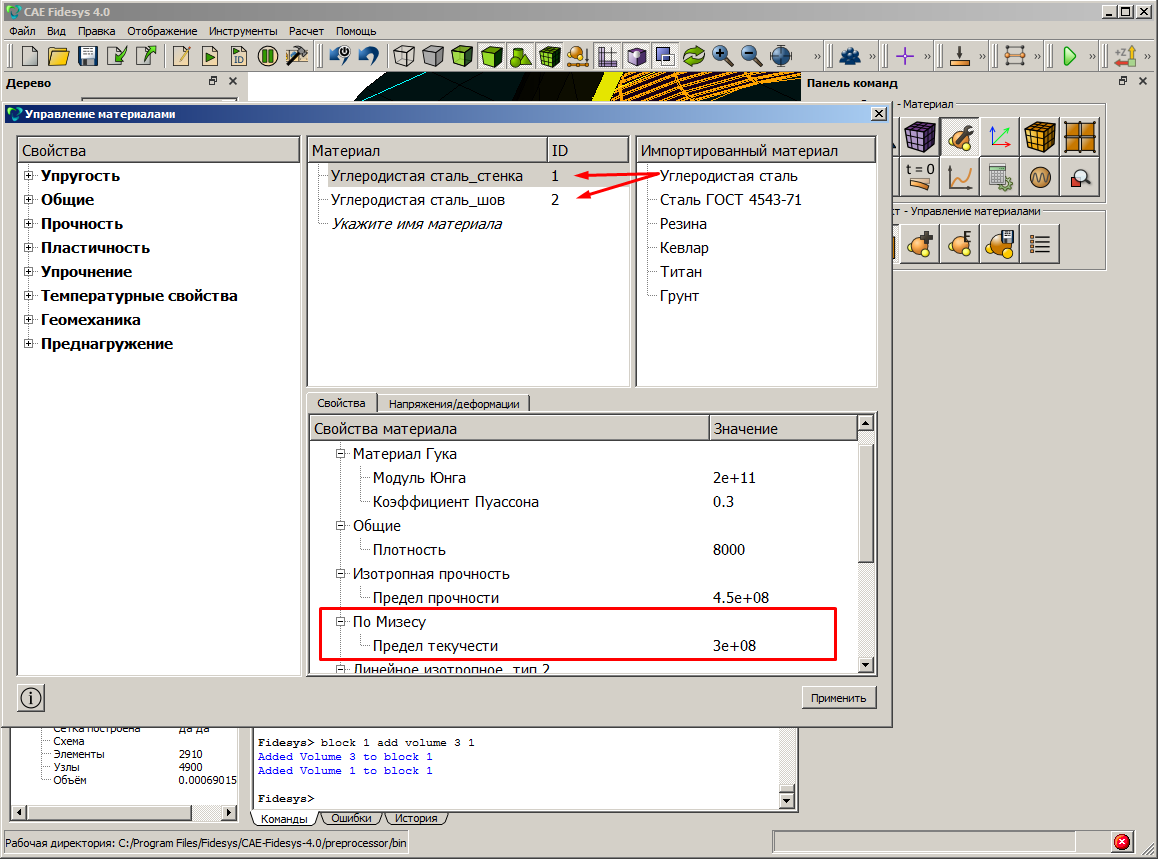Image resolution: width=1158 pixels, height=859 pixels.
Task: Expand the Температурные свойства group
Action: 28,295
